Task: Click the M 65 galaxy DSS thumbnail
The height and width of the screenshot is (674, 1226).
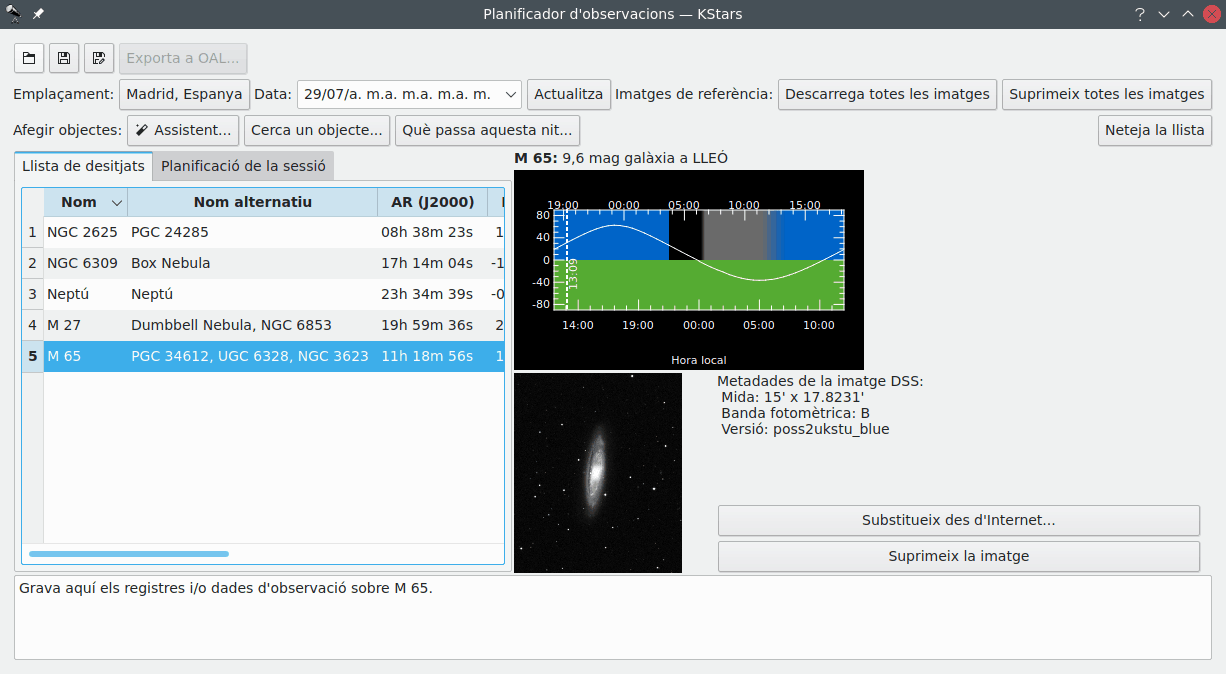Action: (598, 473)
